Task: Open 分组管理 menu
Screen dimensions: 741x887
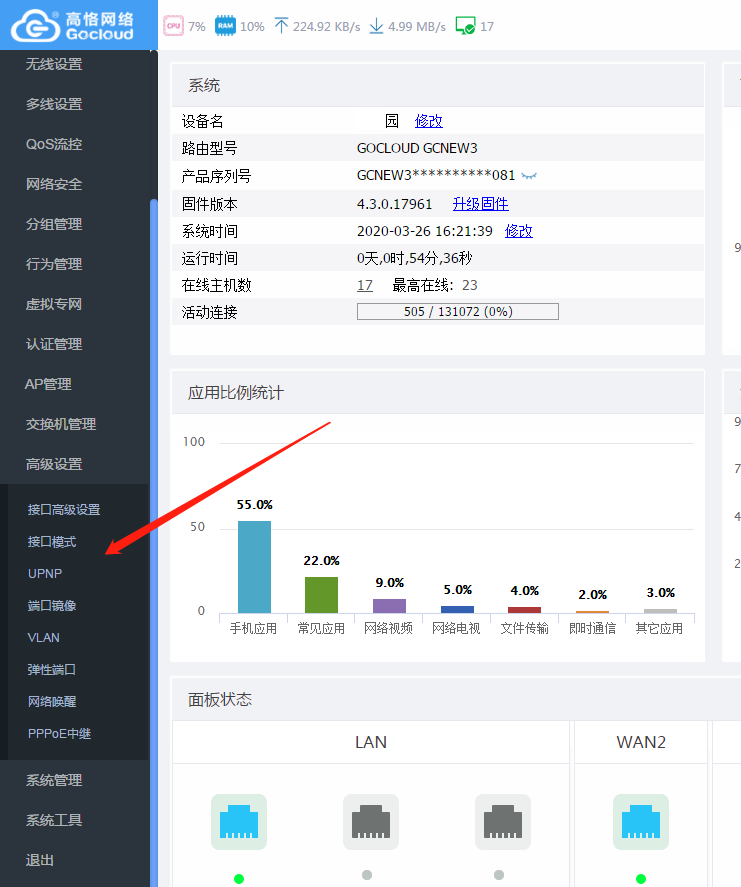Action: 54,224
